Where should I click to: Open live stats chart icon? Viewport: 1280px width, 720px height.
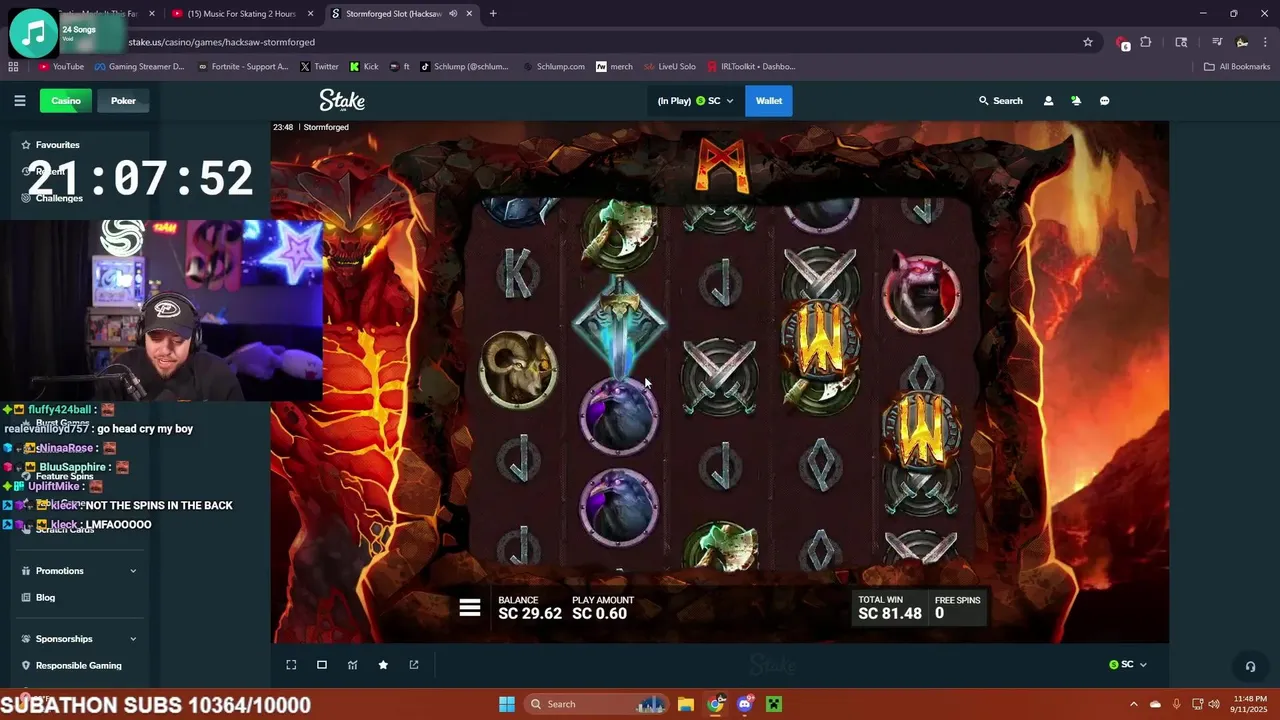tap(352, 665)
